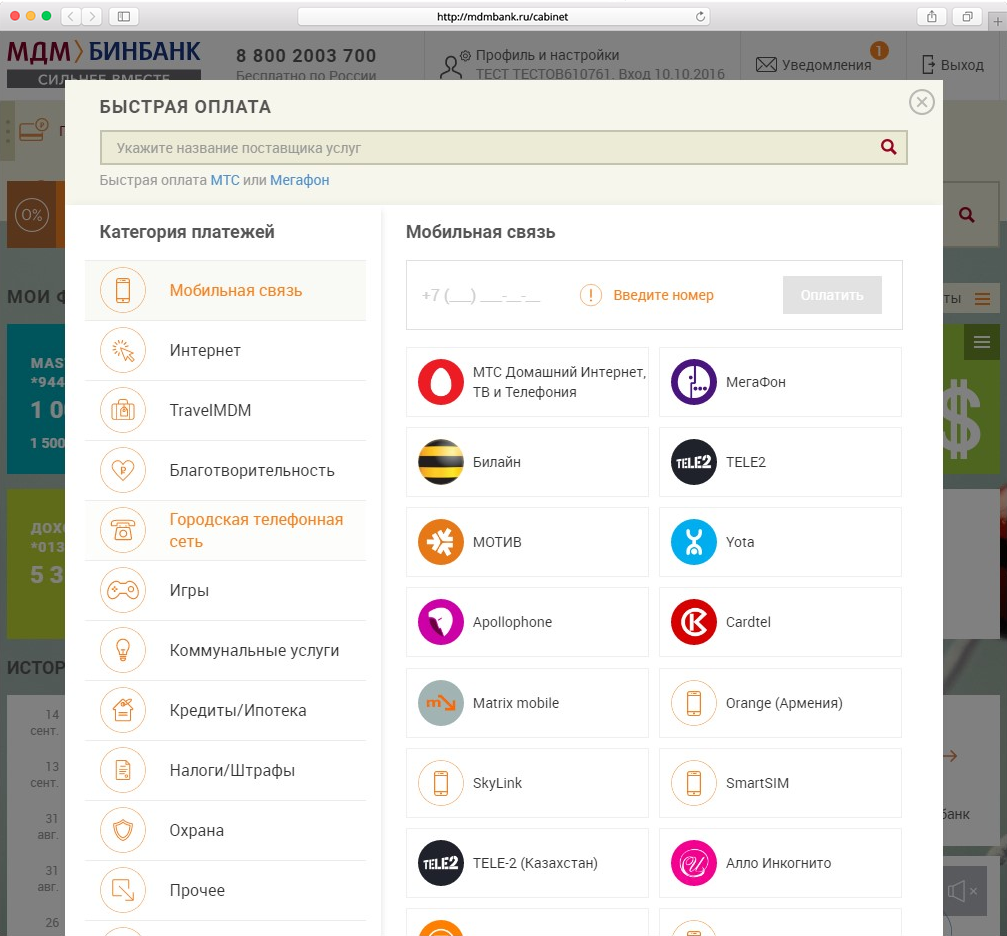Choose the TravelMDM suitcase icon
1007x936 pixels.
pos(123,410)
